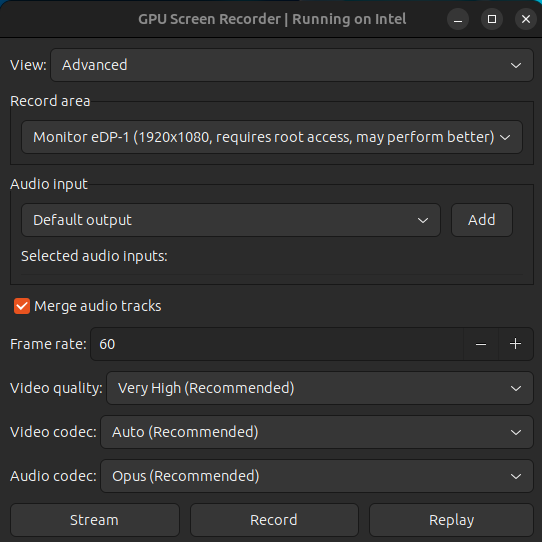This screenshot has width=542, height=542.
Task: Maximize the GPU Screen Recorder window
Action: click(x=492, y=19)
